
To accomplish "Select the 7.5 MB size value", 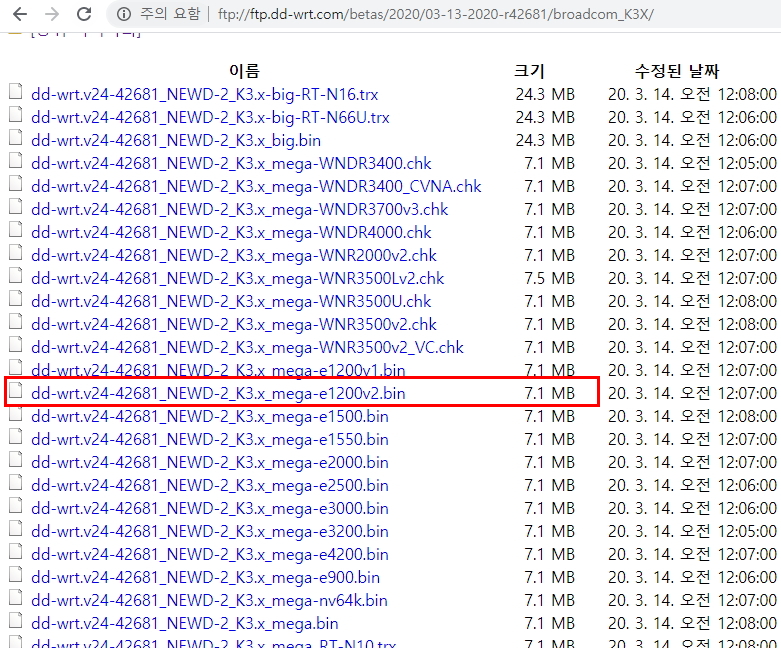I will click(549, 278).
